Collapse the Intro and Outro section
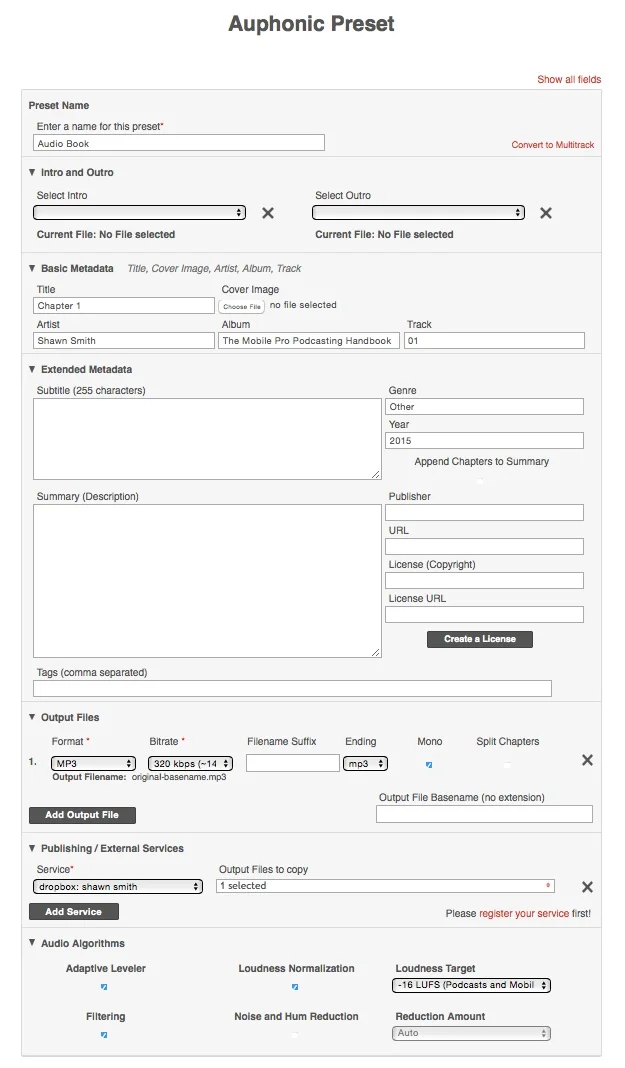 pos(32,172)
